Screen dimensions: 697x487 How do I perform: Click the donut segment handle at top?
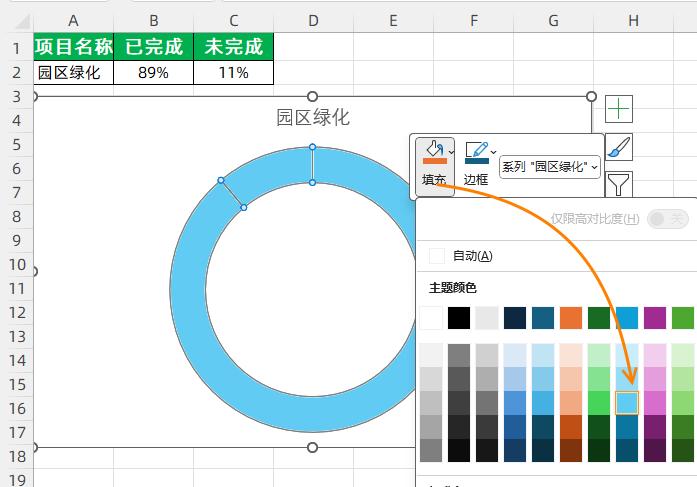[312, 148]
